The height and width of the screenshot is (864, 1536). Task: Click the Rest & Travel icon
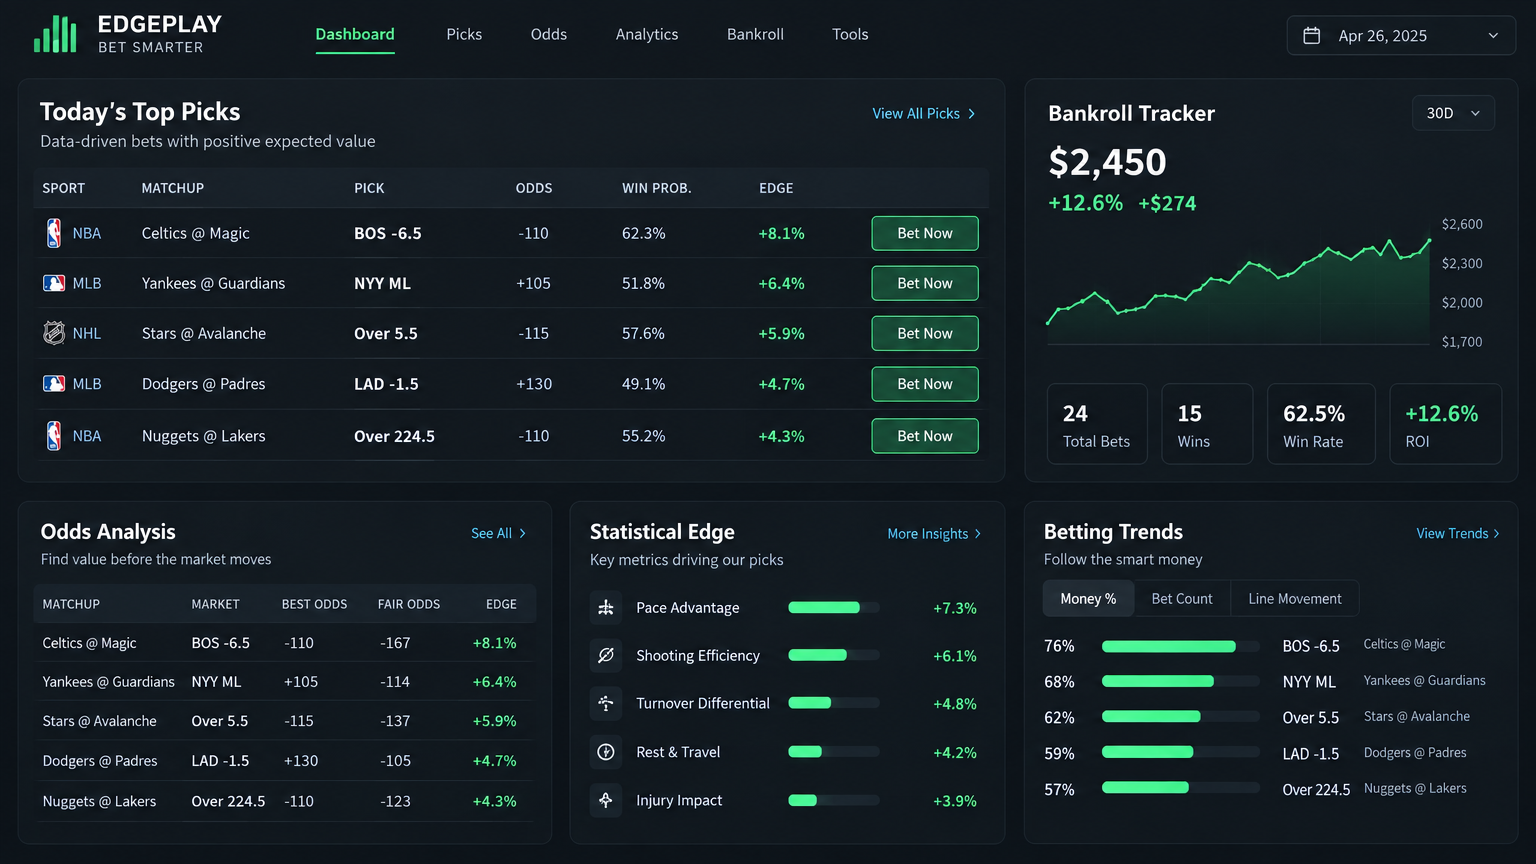coord(606,752)
